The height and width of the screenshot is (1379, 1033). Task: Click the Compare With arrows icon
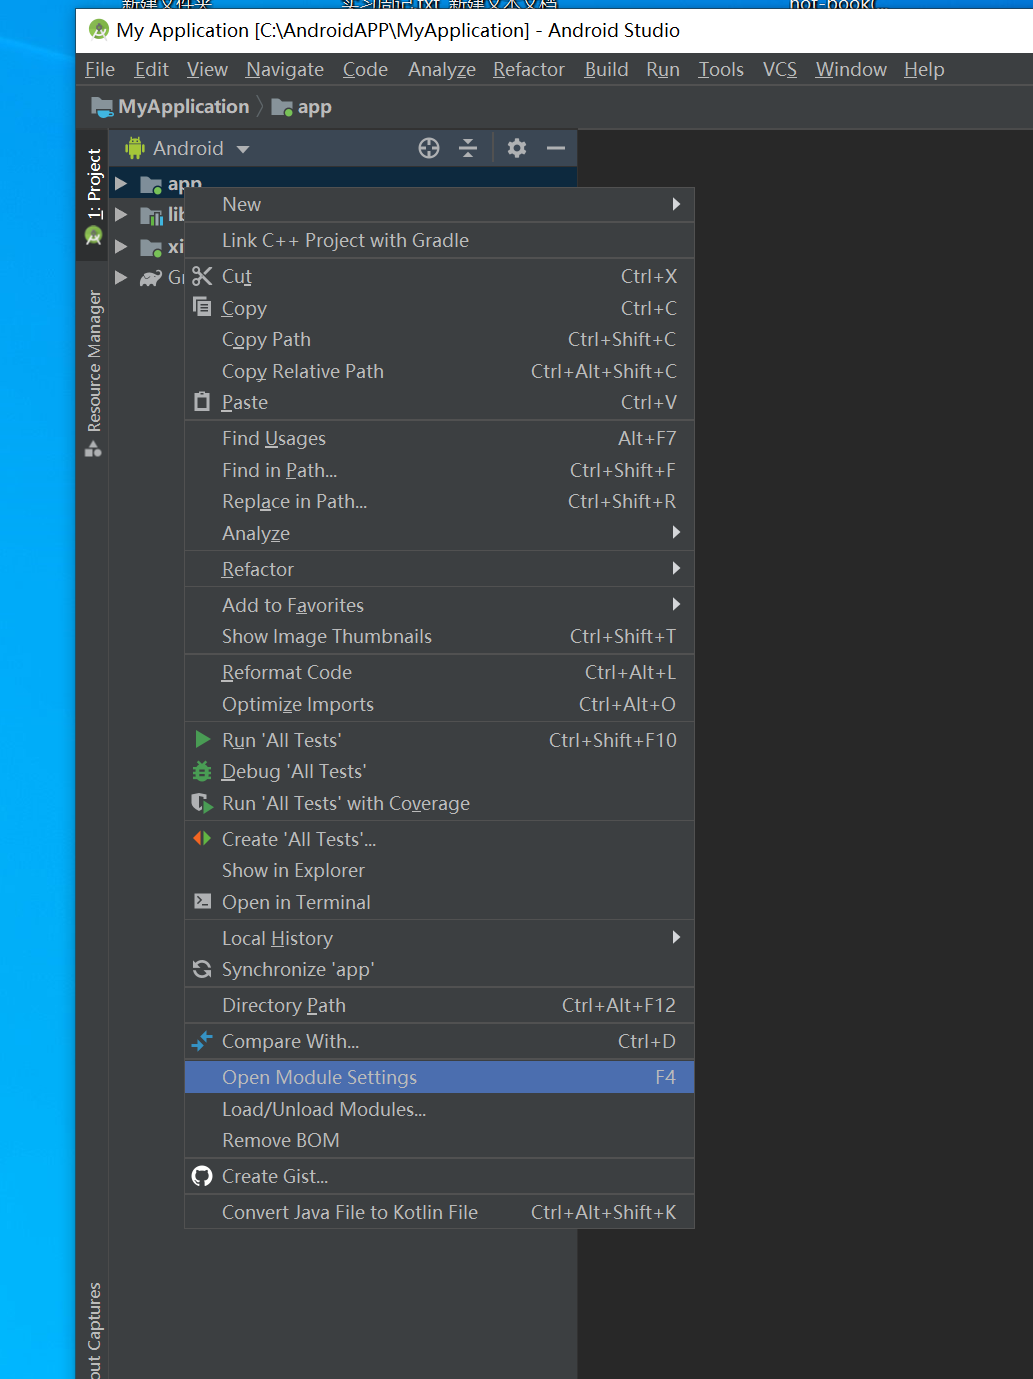[x=202, y=1041]
